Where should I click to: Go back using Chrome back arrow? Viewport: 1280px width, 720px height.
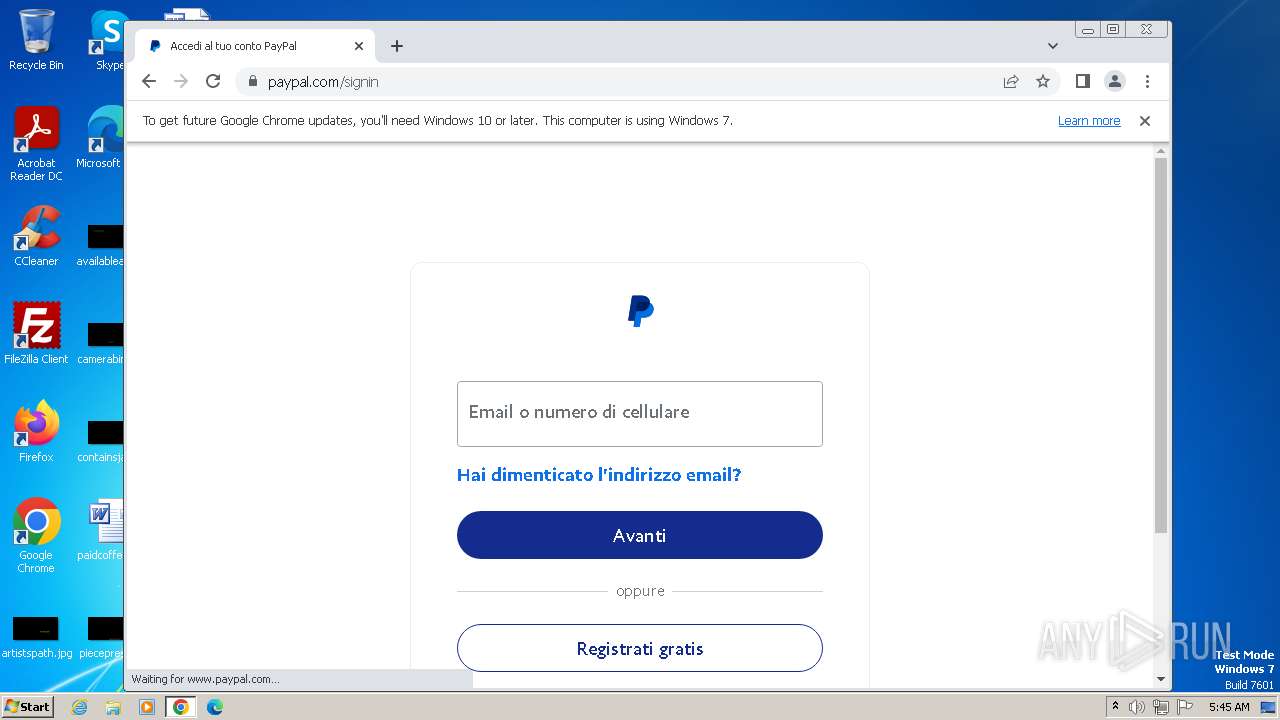coord(149,81)
